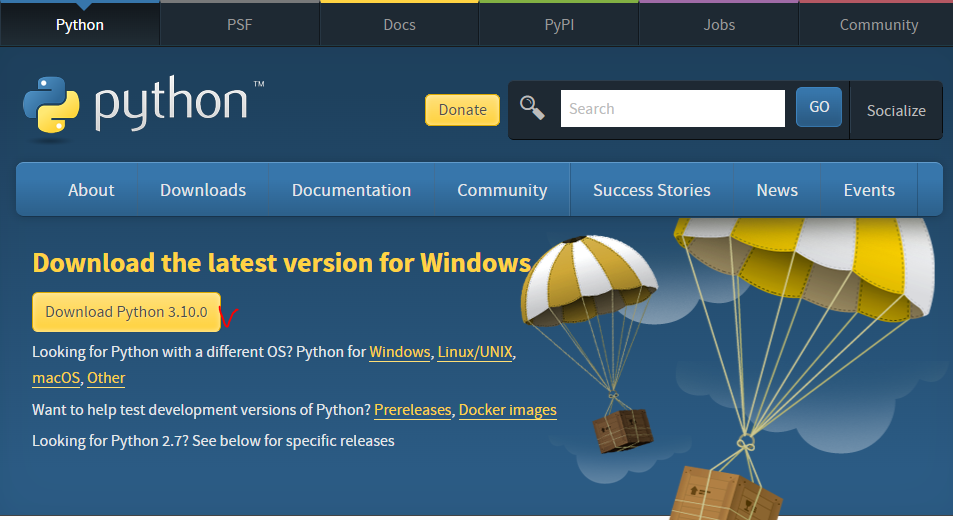
Task: Open the Documentation navigation menu
Action: (351, 190)
